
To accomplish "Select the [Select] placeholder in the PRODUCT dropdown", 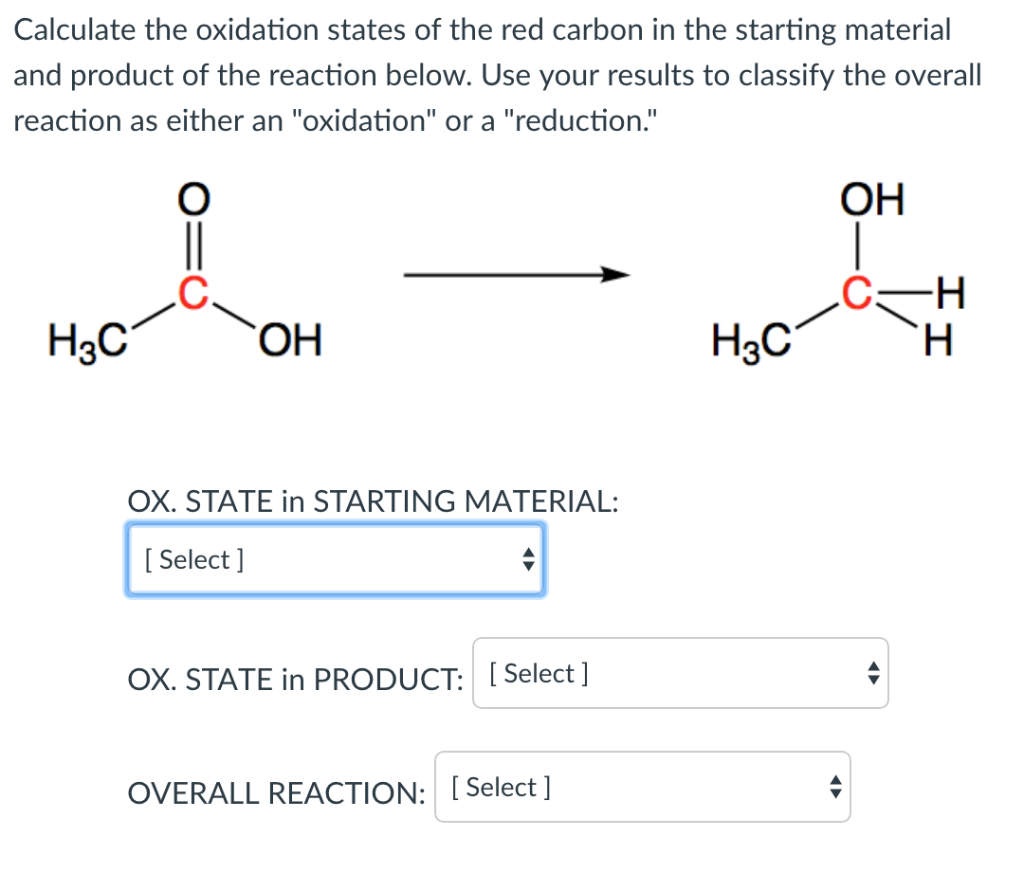I will pyautogui.click(x=537, y=673).
